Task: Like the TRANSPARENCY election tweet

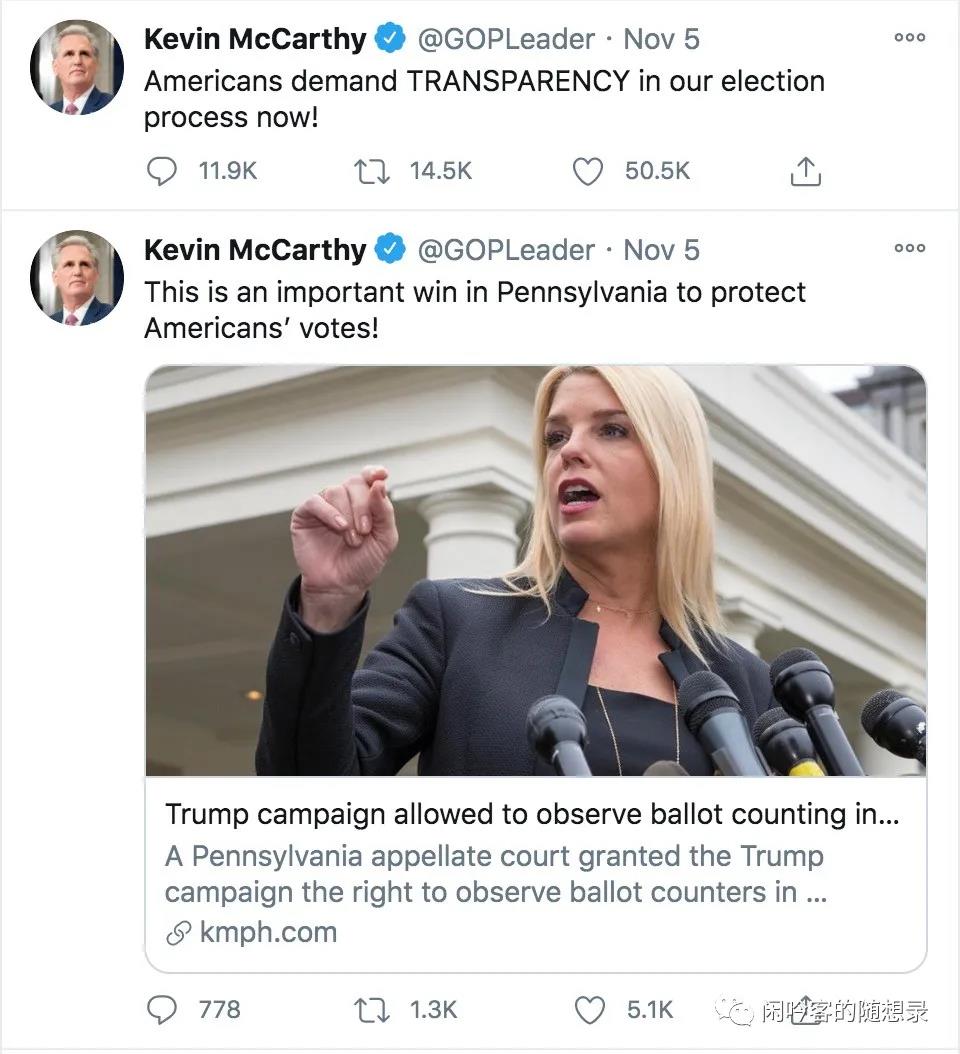Action: point(588,172)
